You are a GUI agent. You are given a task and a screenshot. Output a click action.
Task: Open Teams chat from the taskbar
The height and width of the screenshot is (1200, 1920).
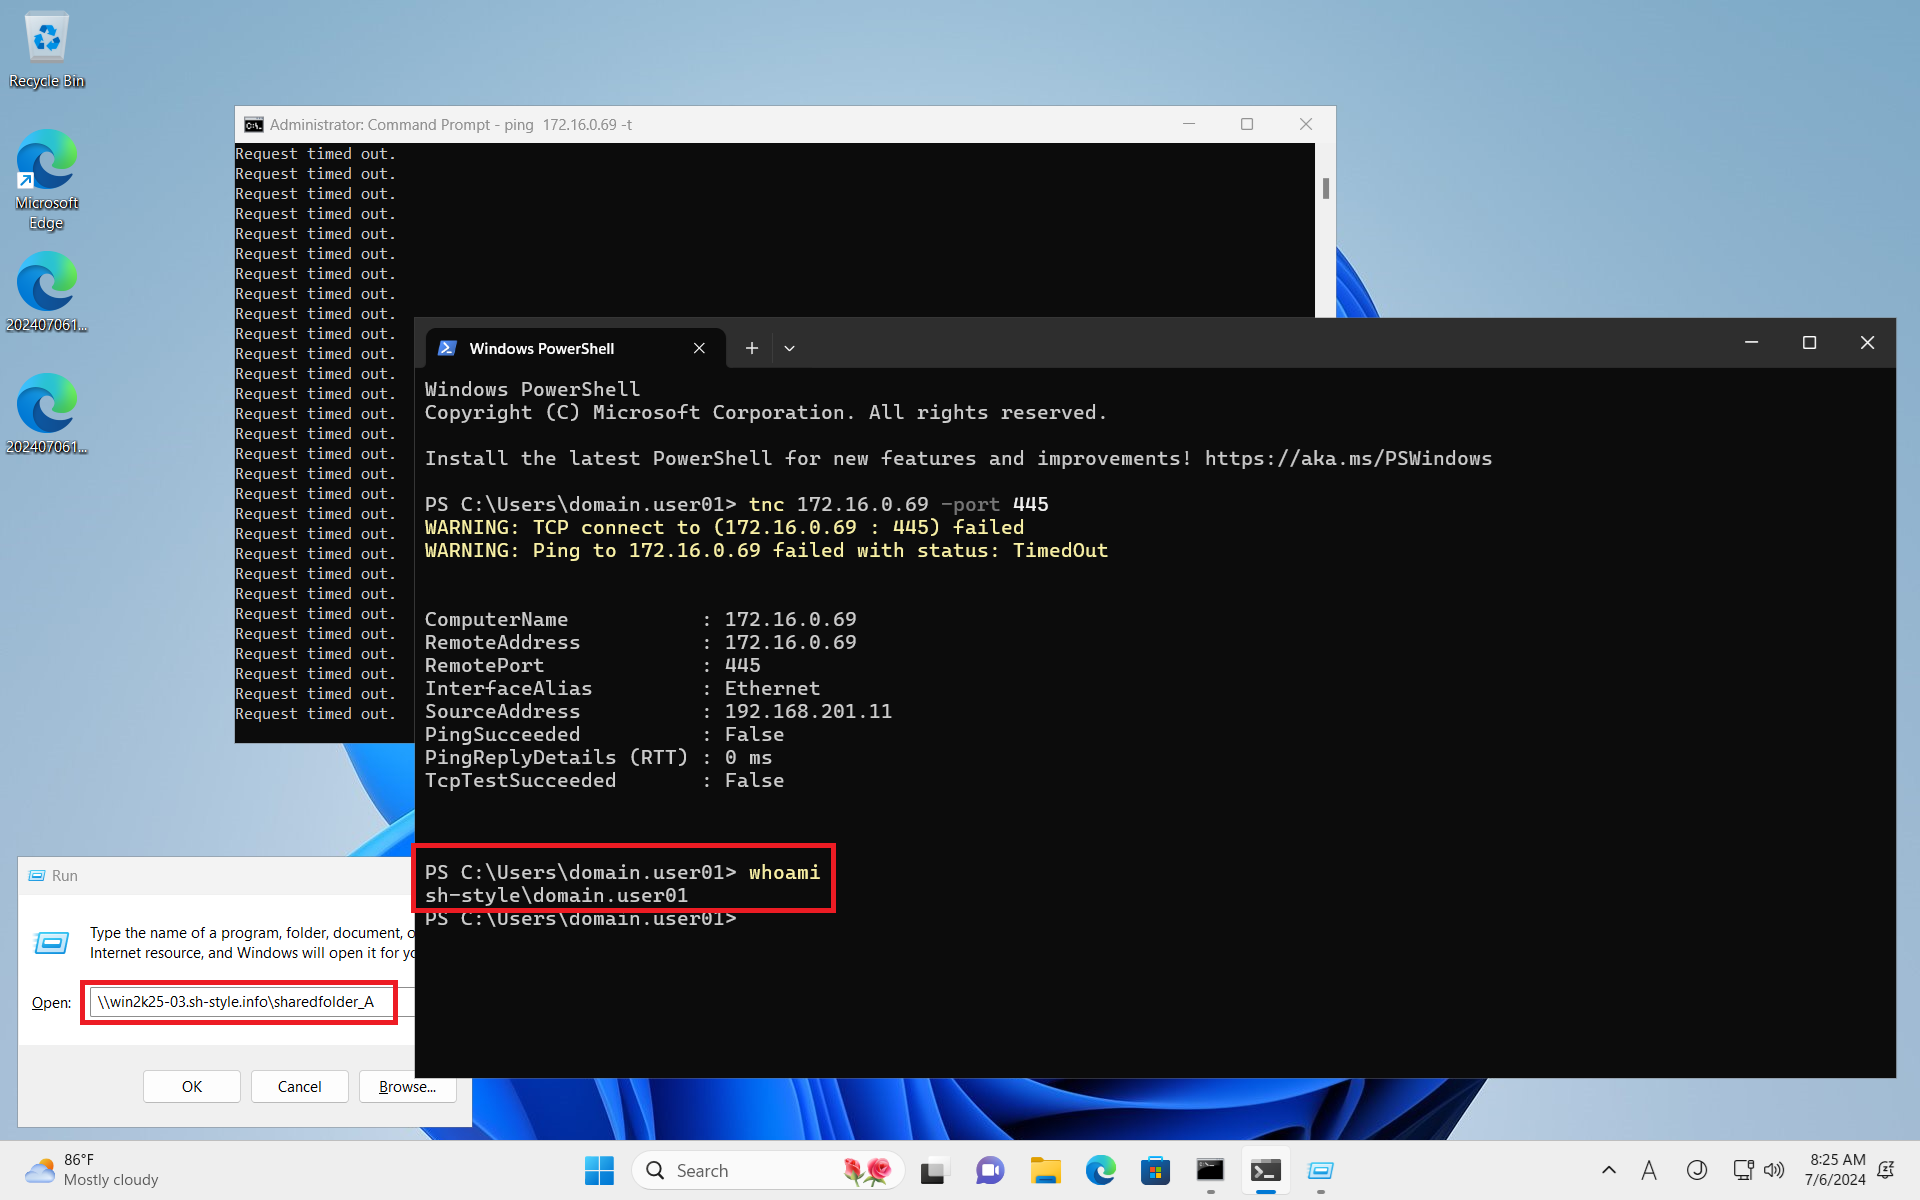pyautogui.click(x=989, y=1170)
